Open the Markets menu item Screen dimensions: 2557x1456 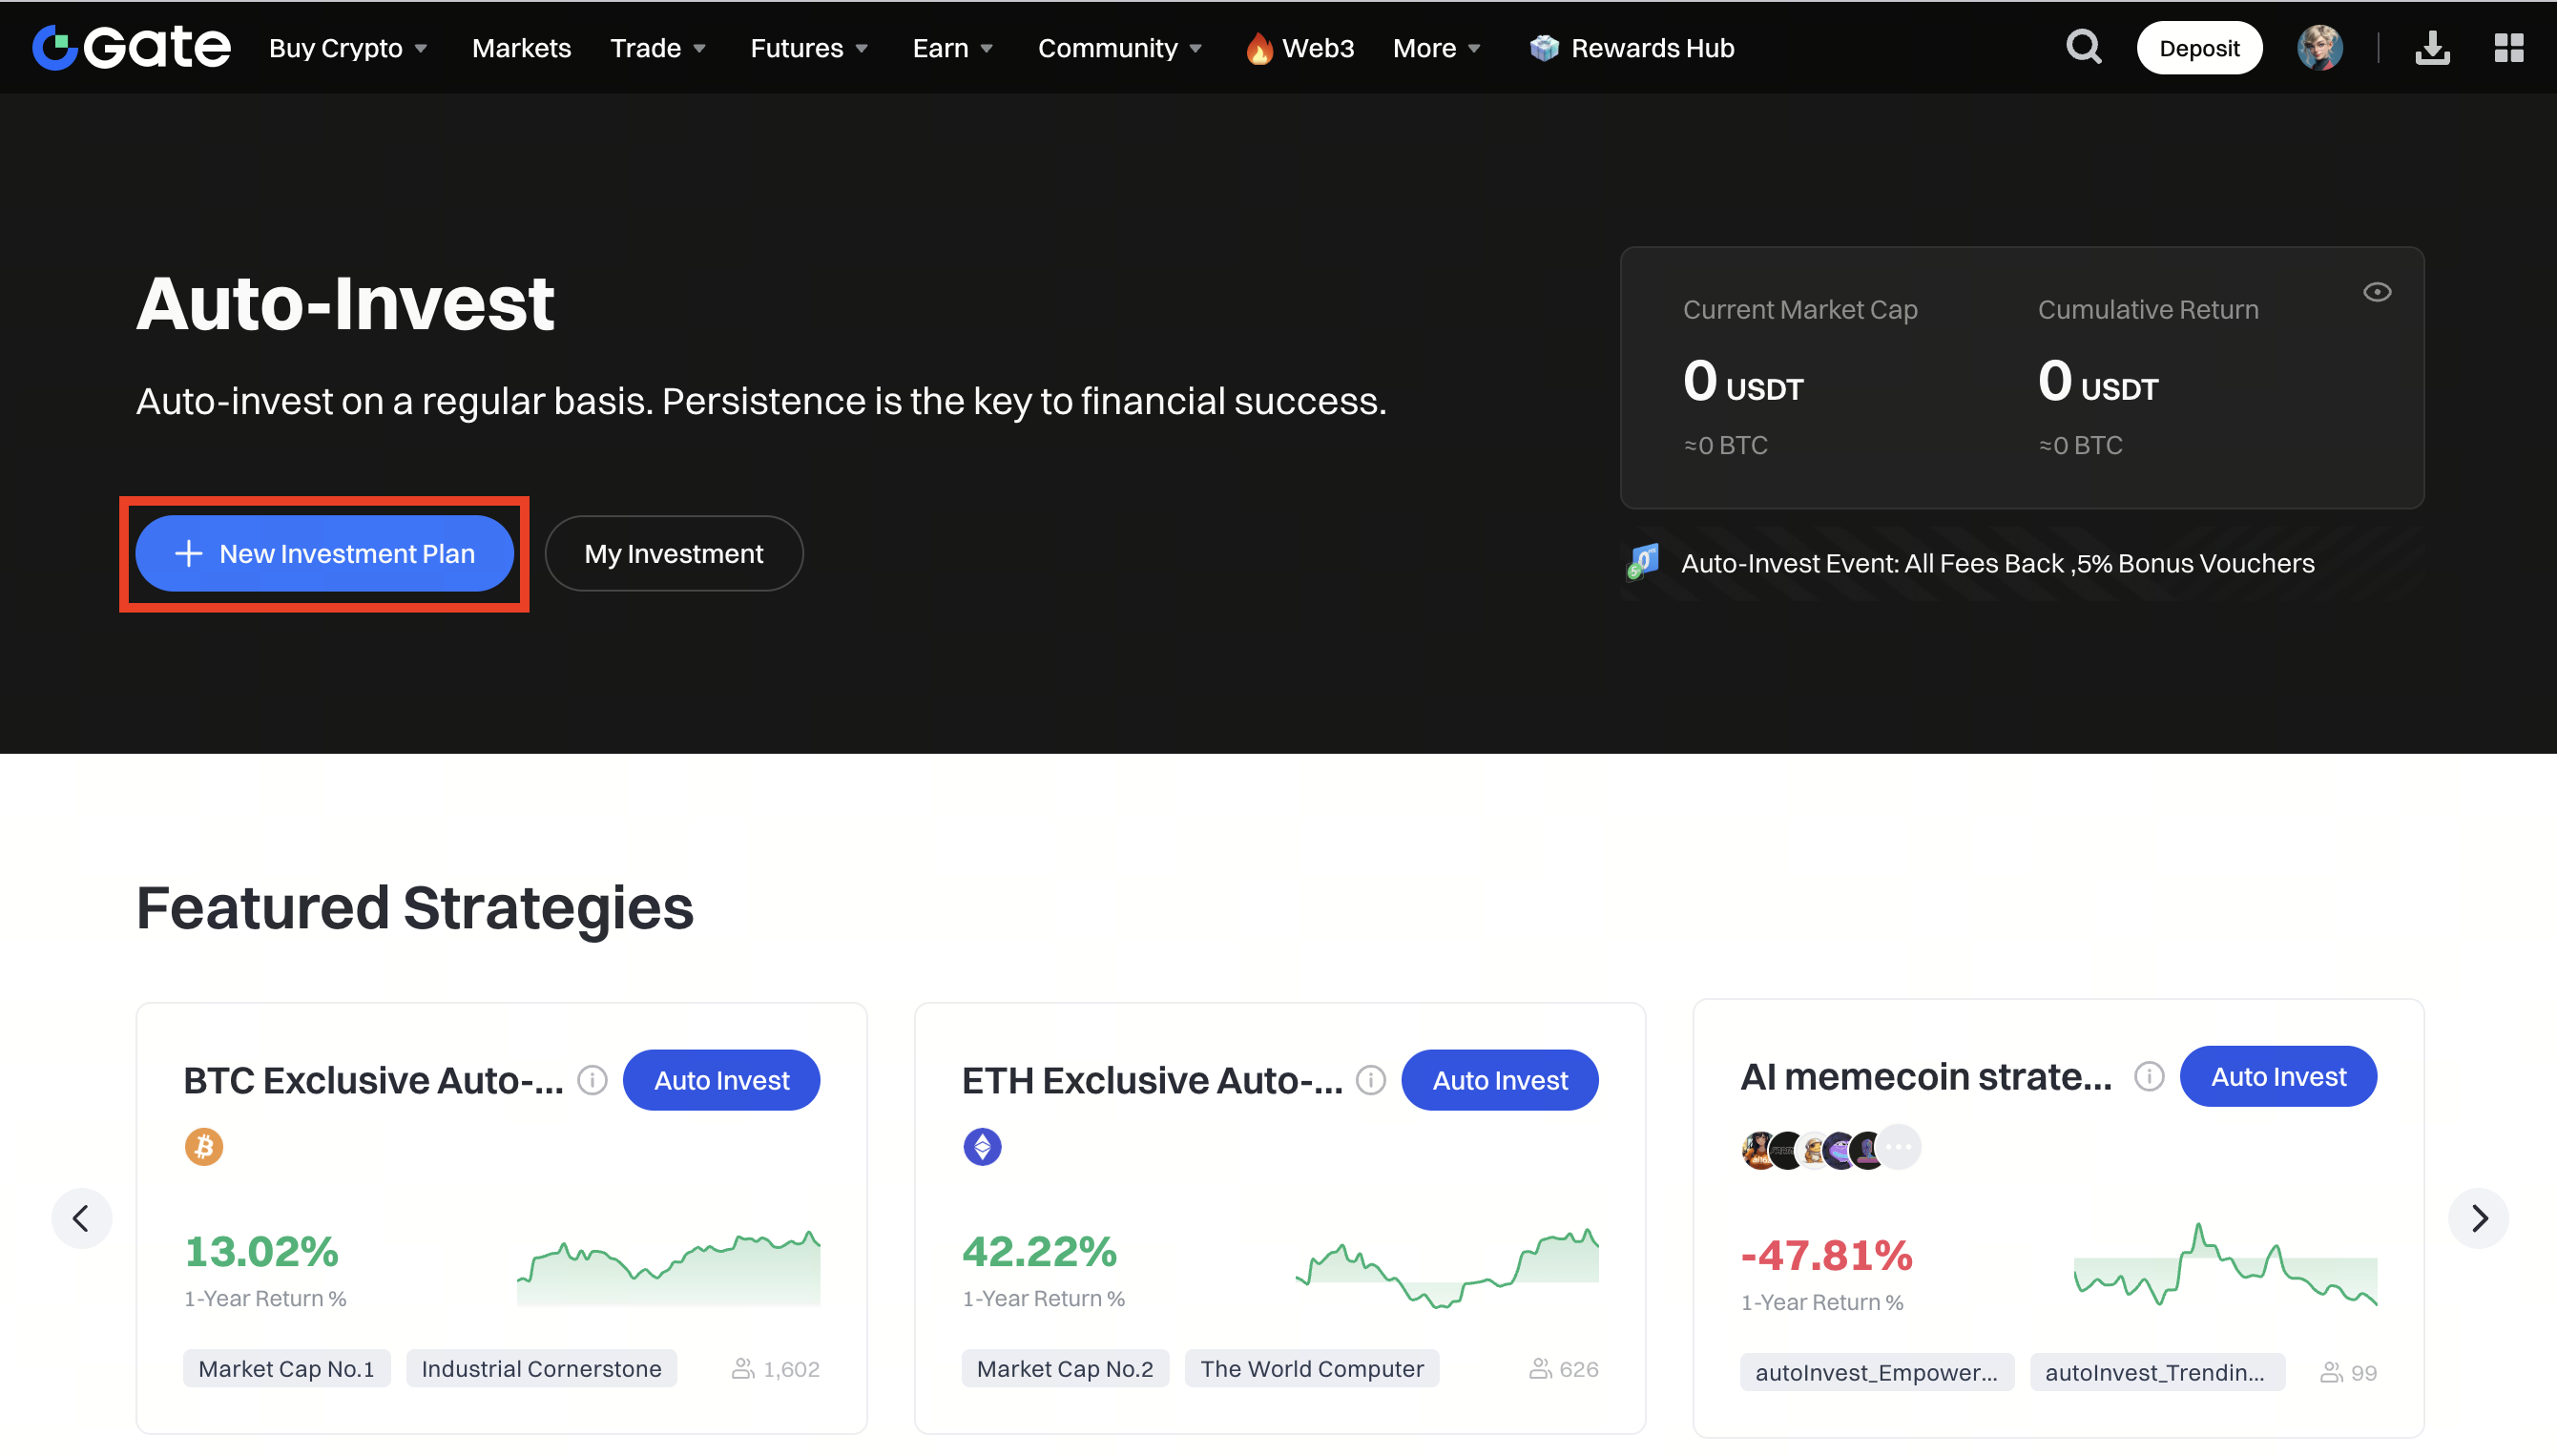point(521,48)
